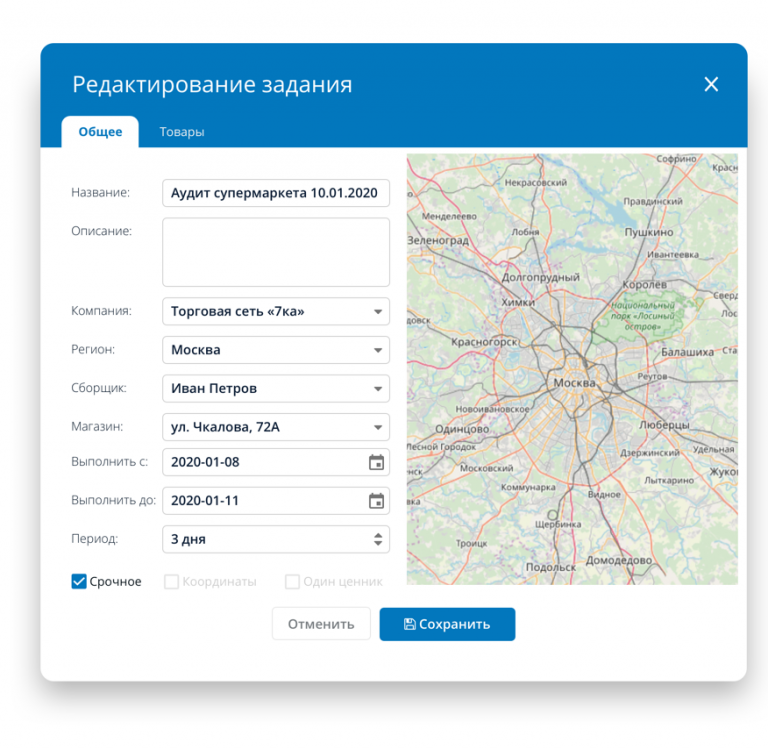Open the Магазин dropdown list
The width and height of the screenshot is (768, 749).
(x=276, y=427)
